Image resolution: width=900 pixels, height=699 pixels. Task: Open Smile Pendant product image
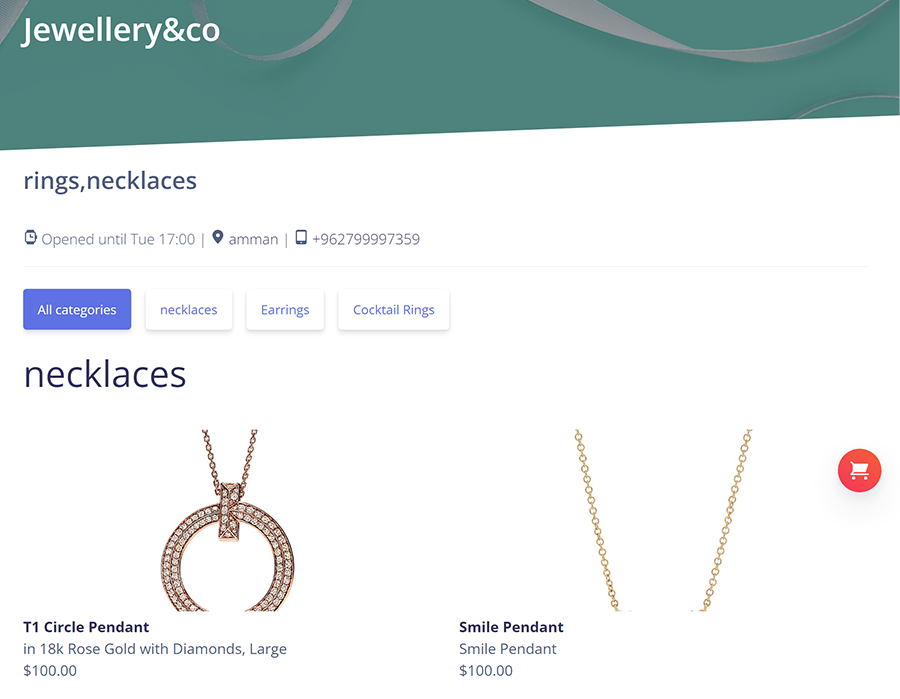(663, 520)
